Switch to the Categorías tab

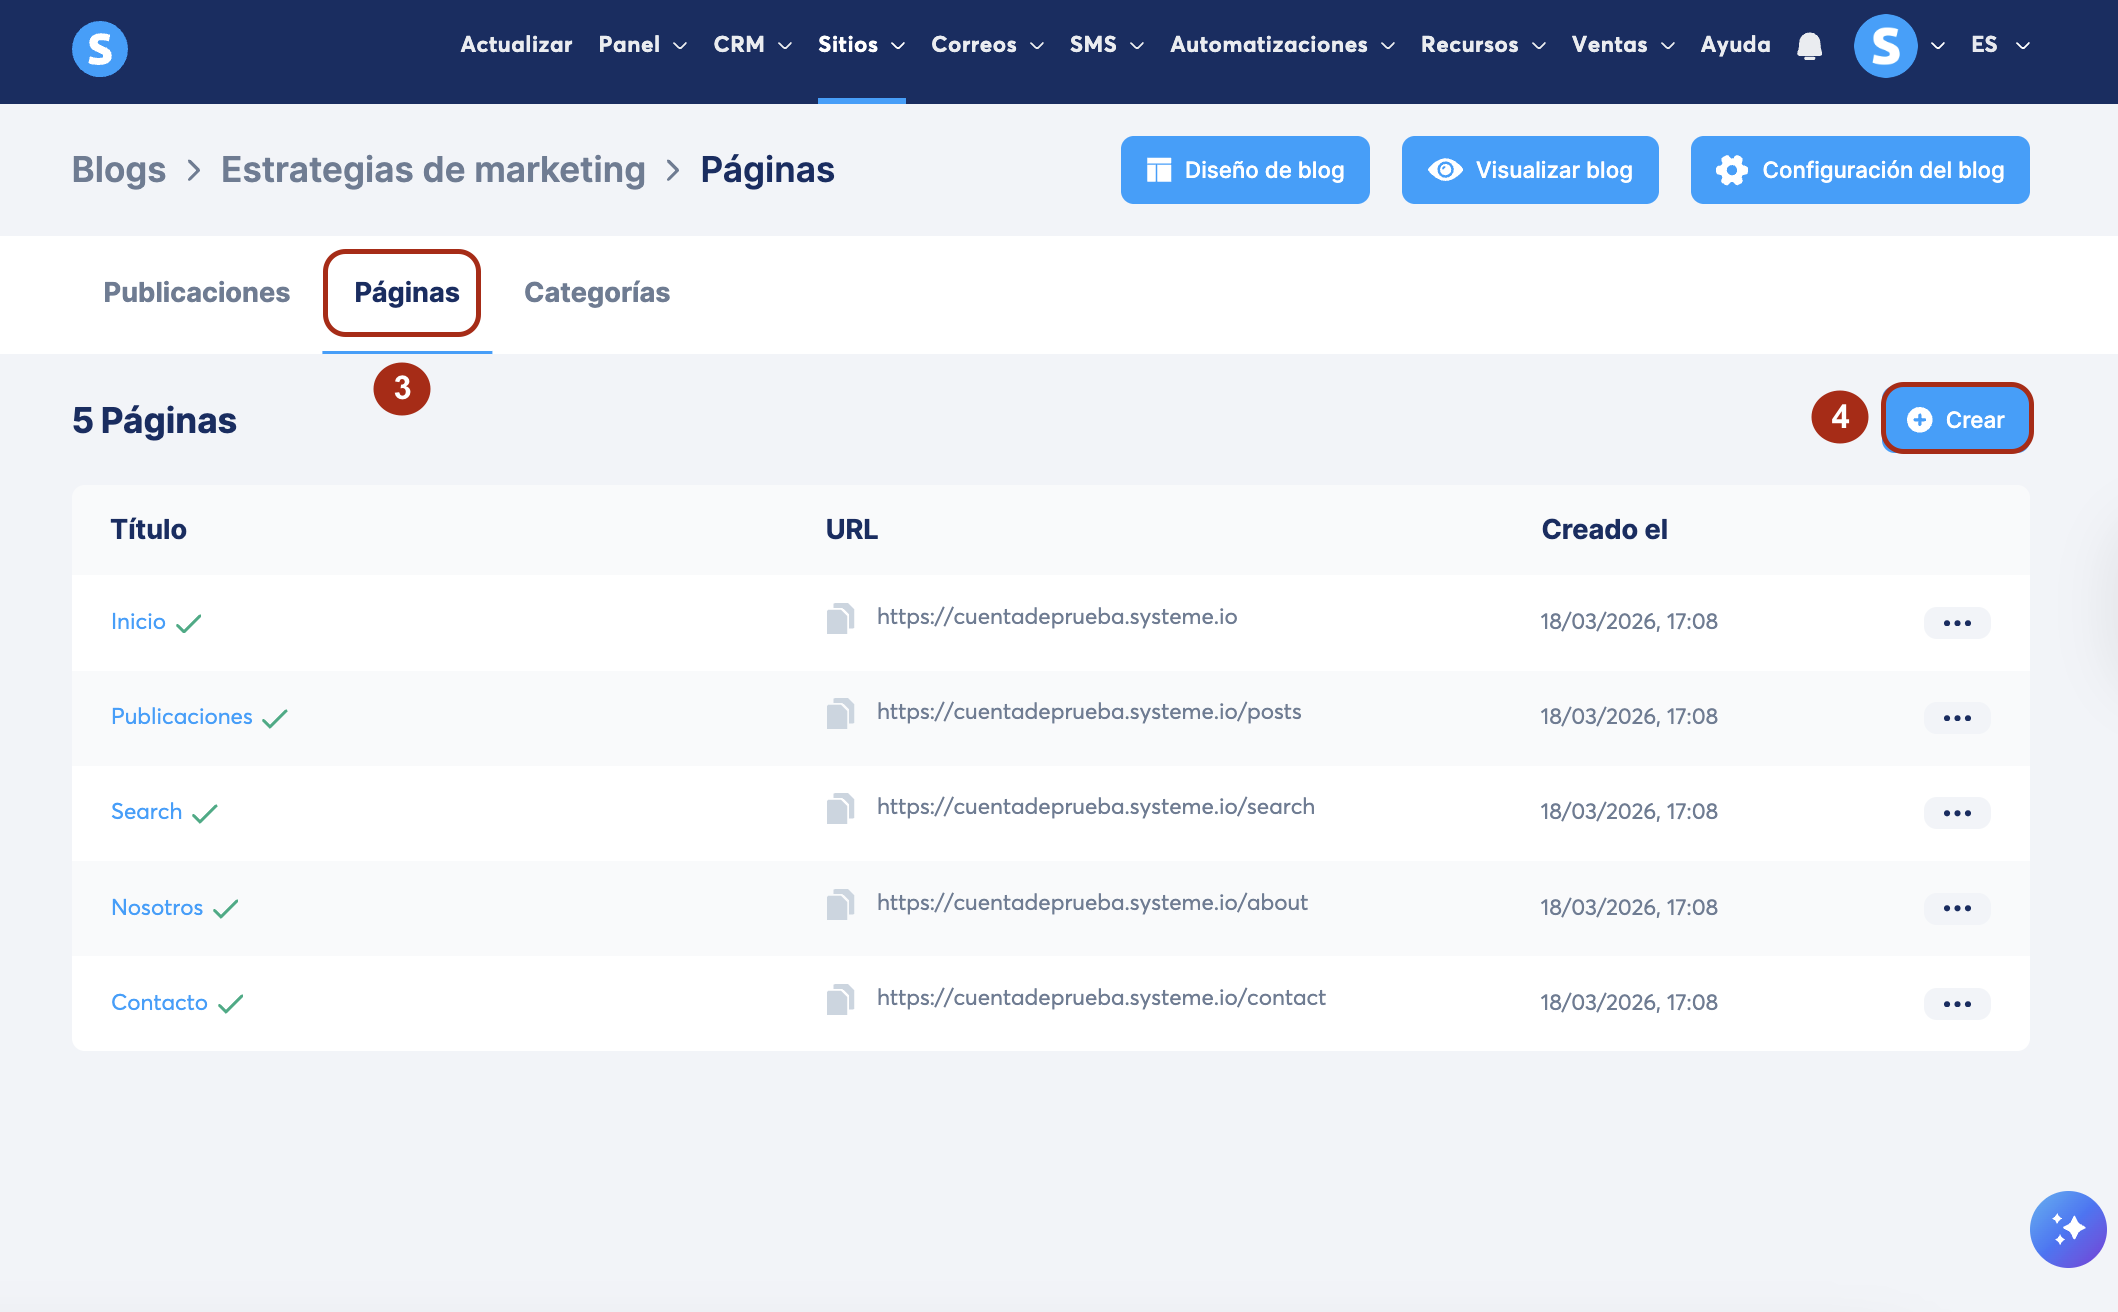pos(597,292)
